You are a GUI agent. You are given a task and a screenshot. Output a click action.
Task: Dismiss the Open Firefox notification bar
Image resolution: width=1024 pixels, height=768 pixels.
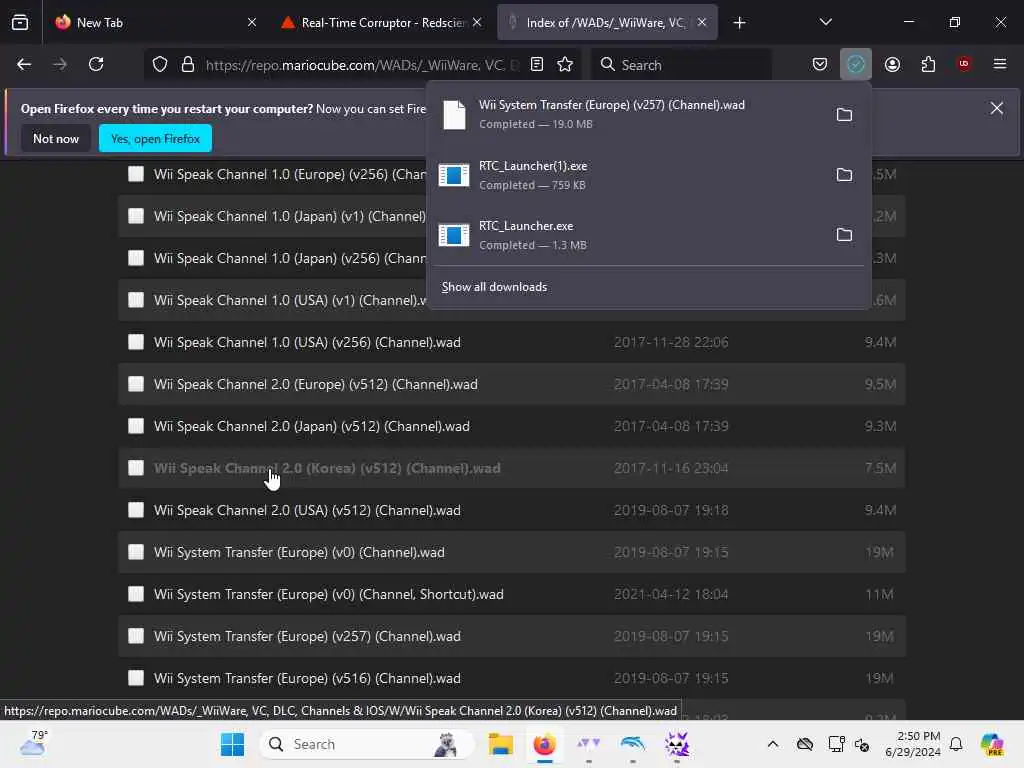pos(997,108)
